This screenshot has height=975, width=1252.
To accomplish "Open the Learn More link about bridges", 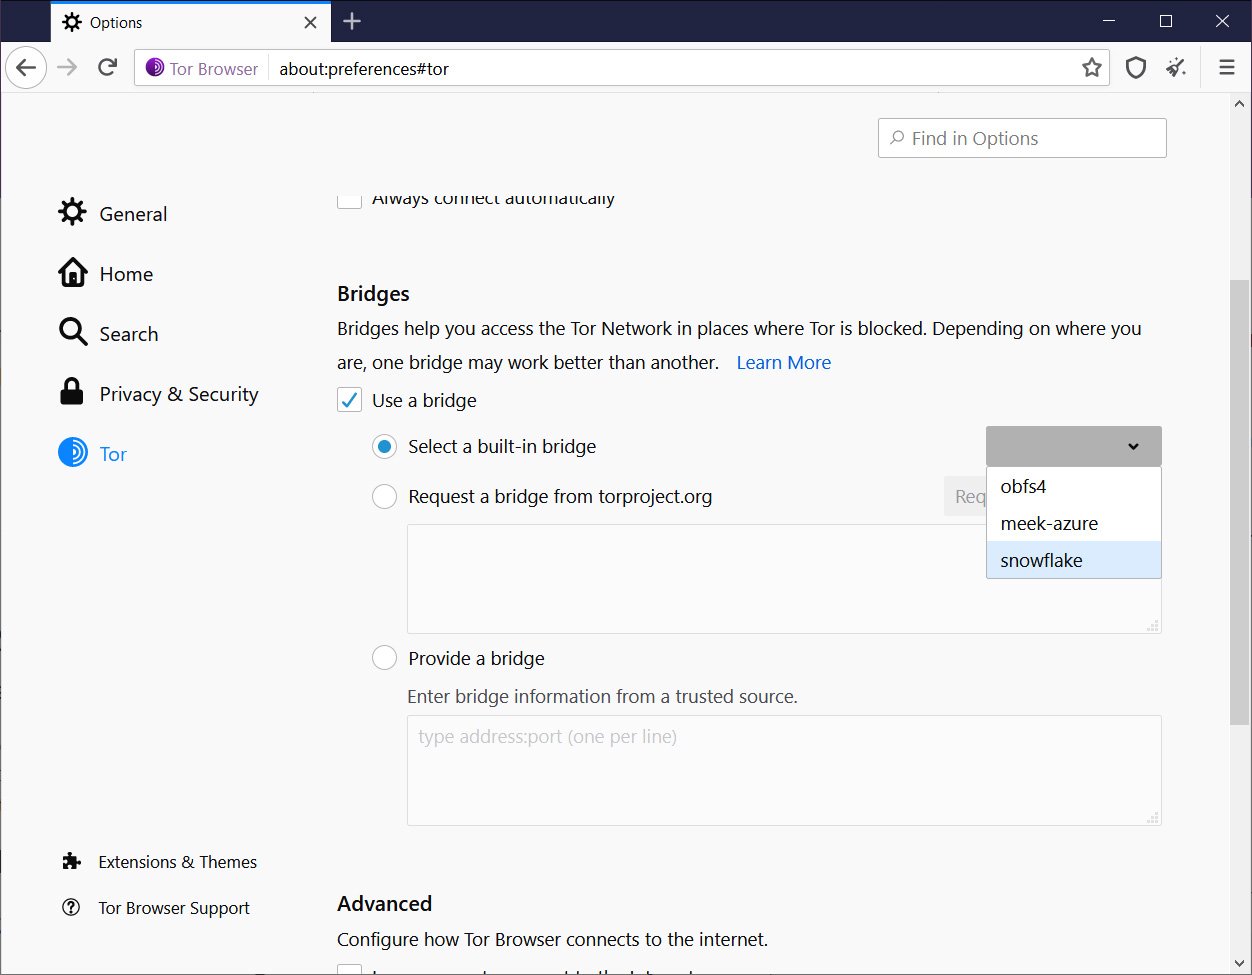I will [x=783, y=362].
